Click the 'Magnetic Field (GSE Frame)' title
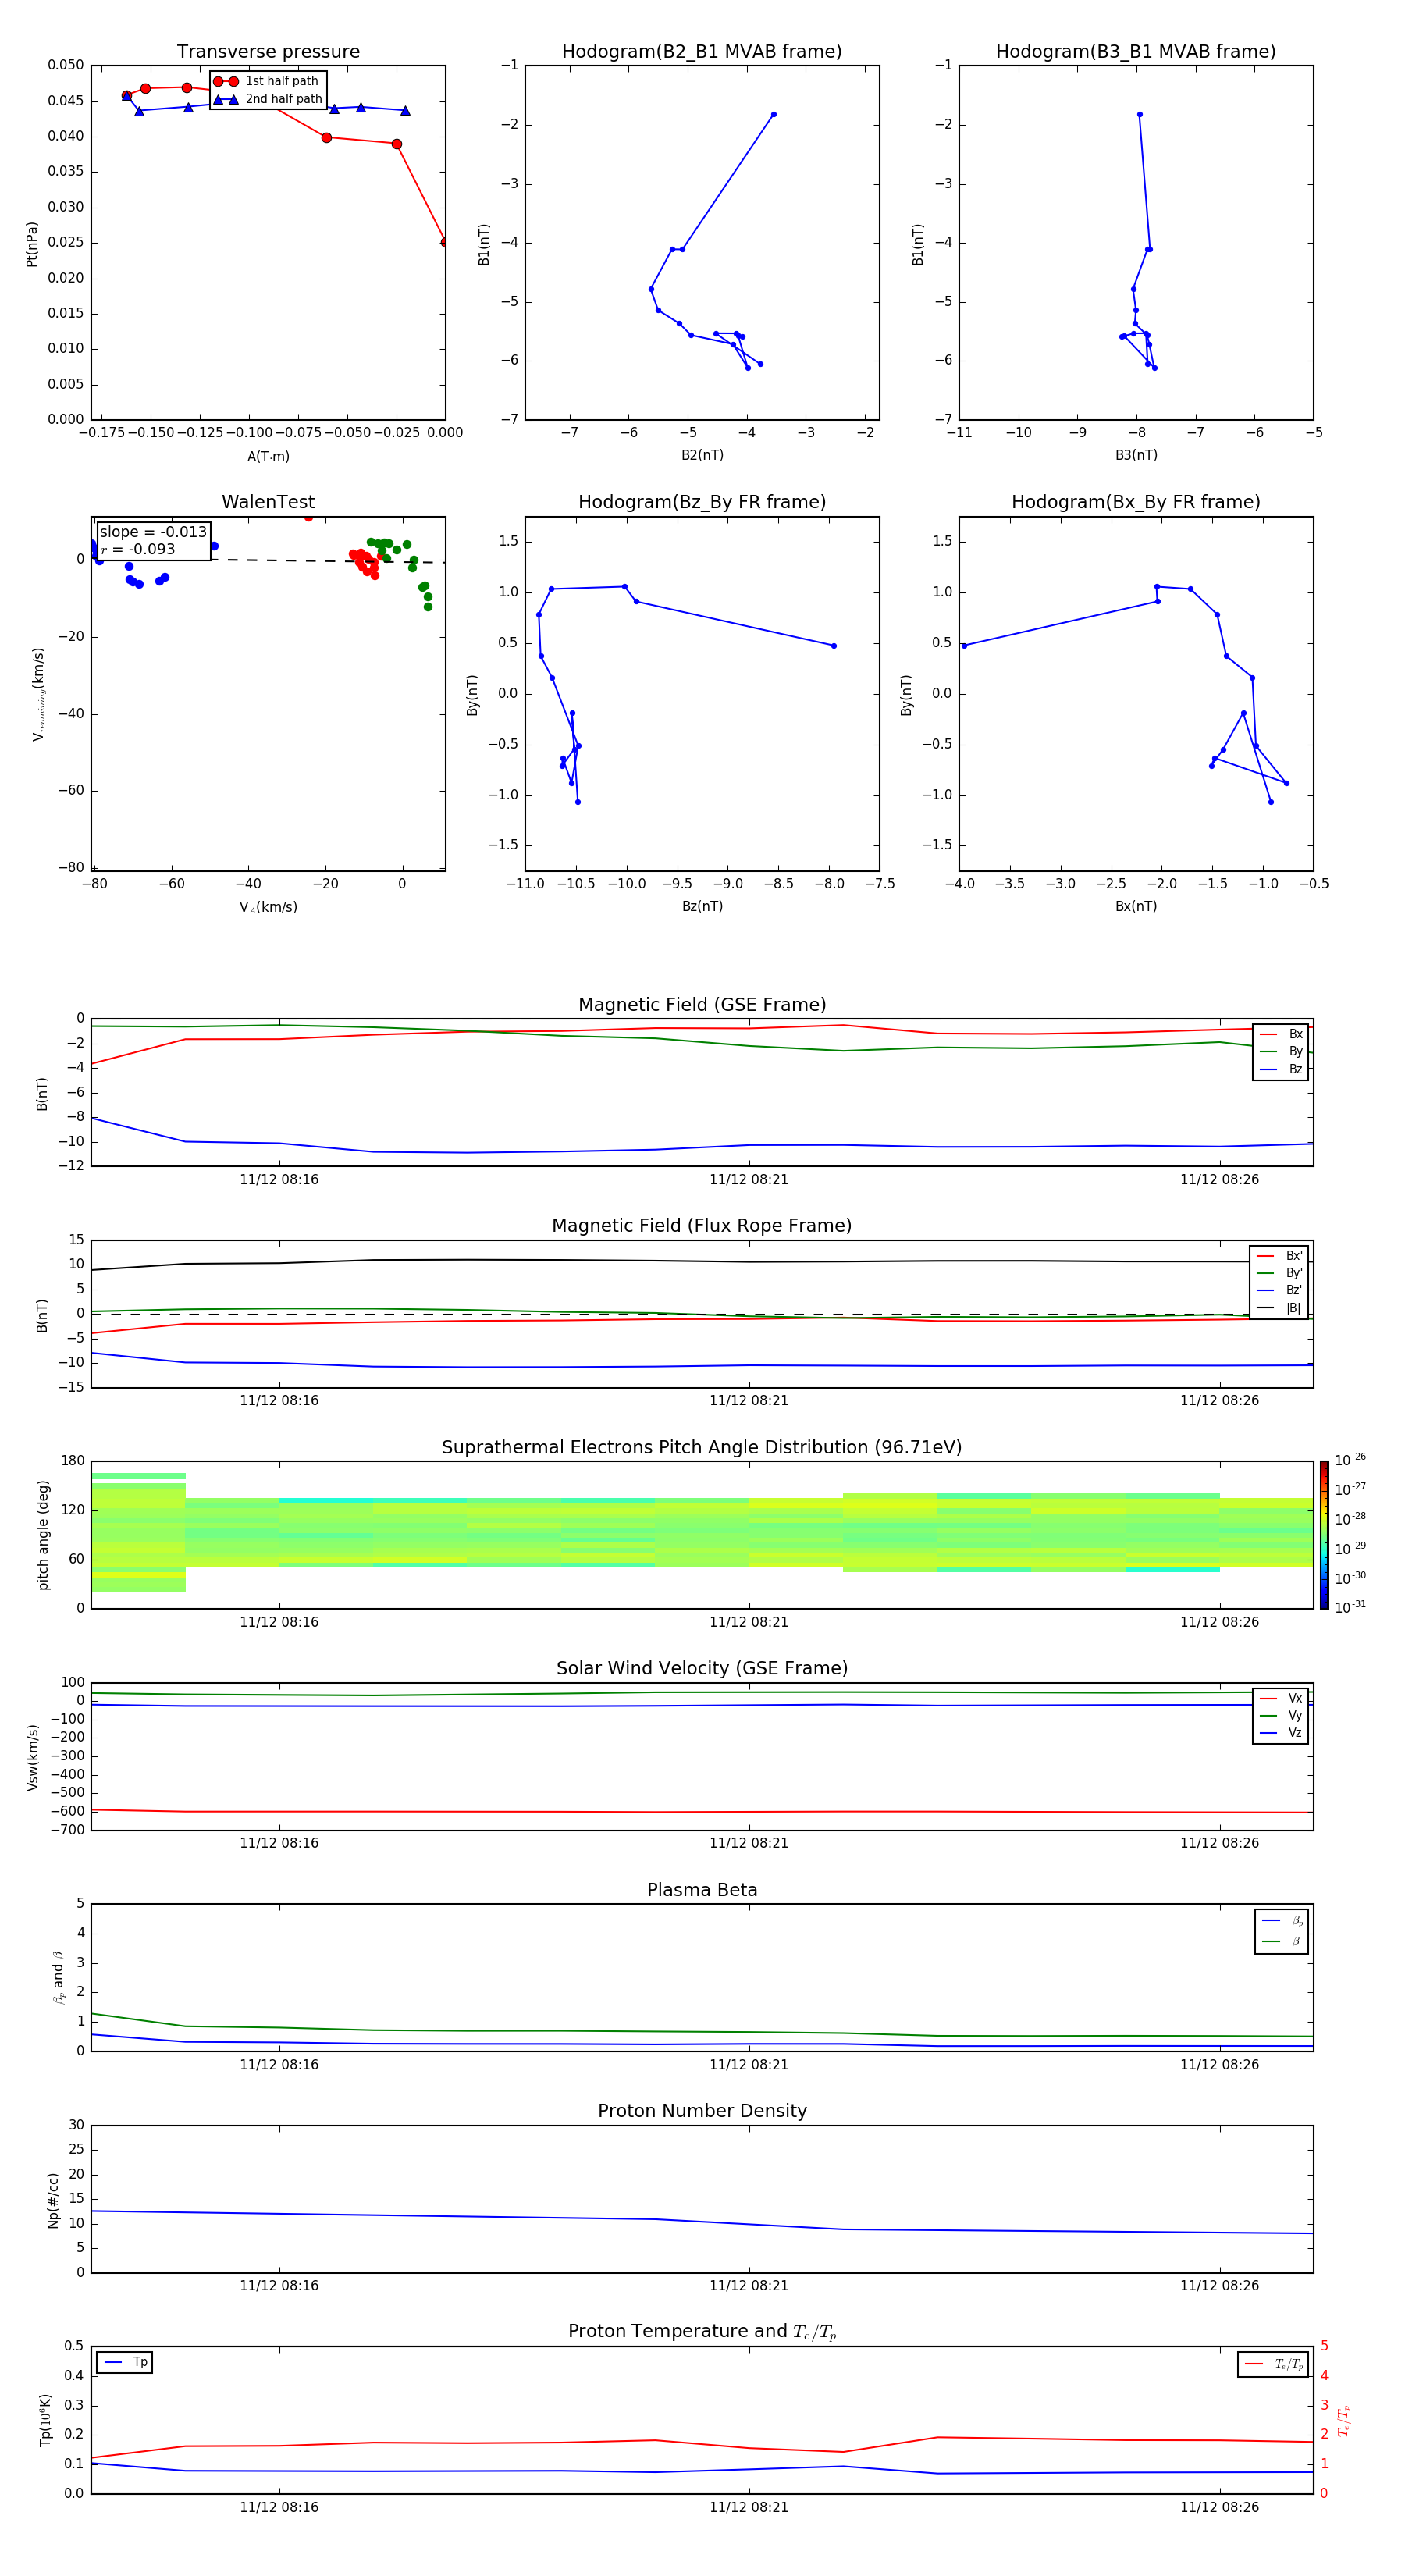 click(702, 1005)
